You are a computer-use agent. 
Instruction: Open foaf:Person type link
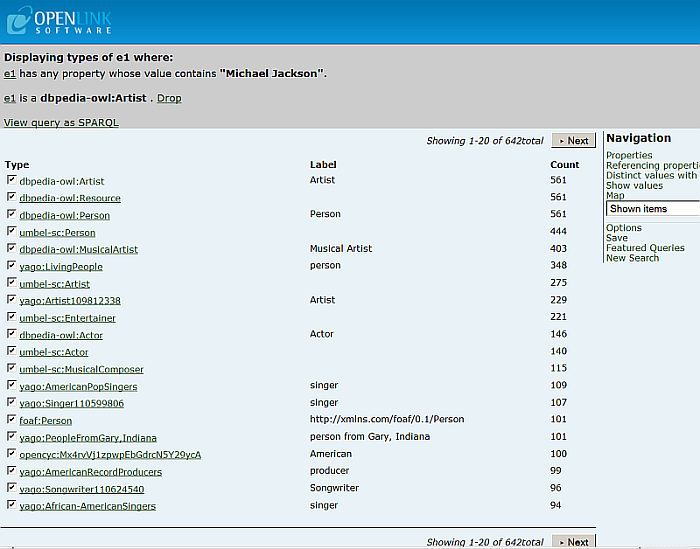click(x=46, y=421)
